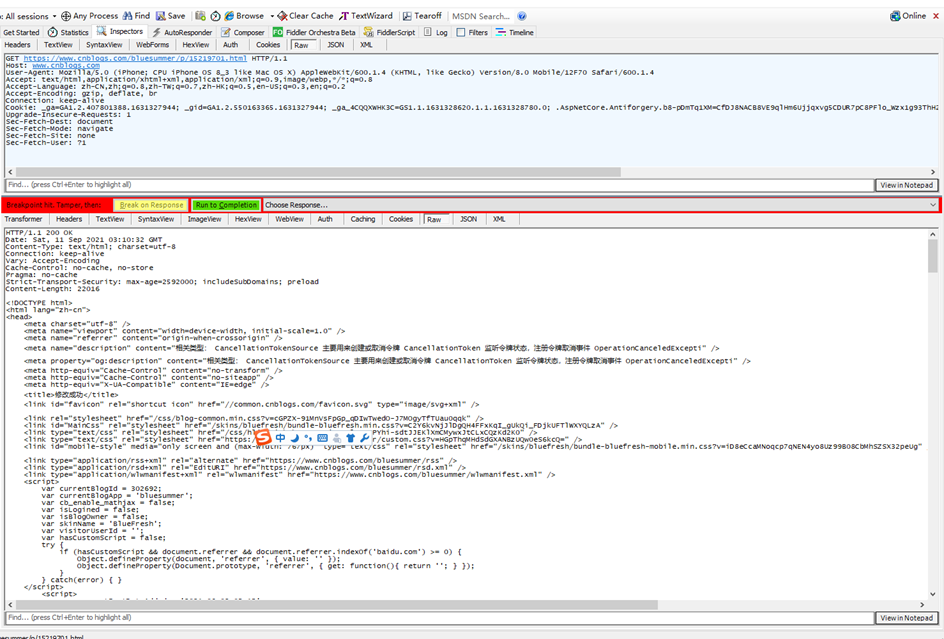Click the blue help icon beside MSDN Search
The height and width of the screenshot is (639, 944).
[522, 16]
